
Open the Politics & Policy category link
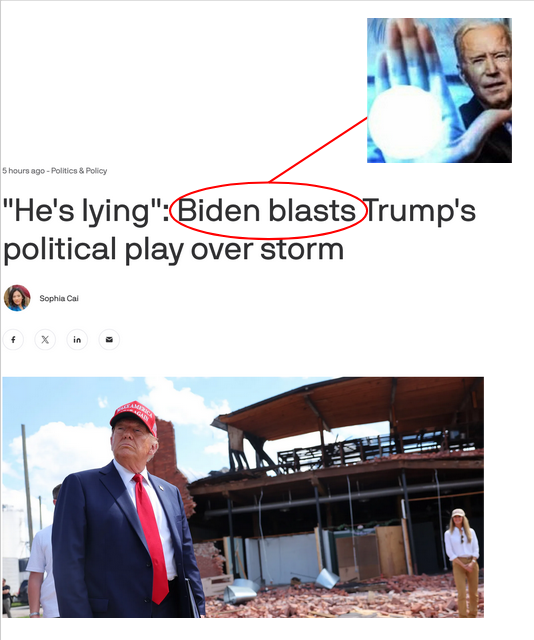(79, 171)
